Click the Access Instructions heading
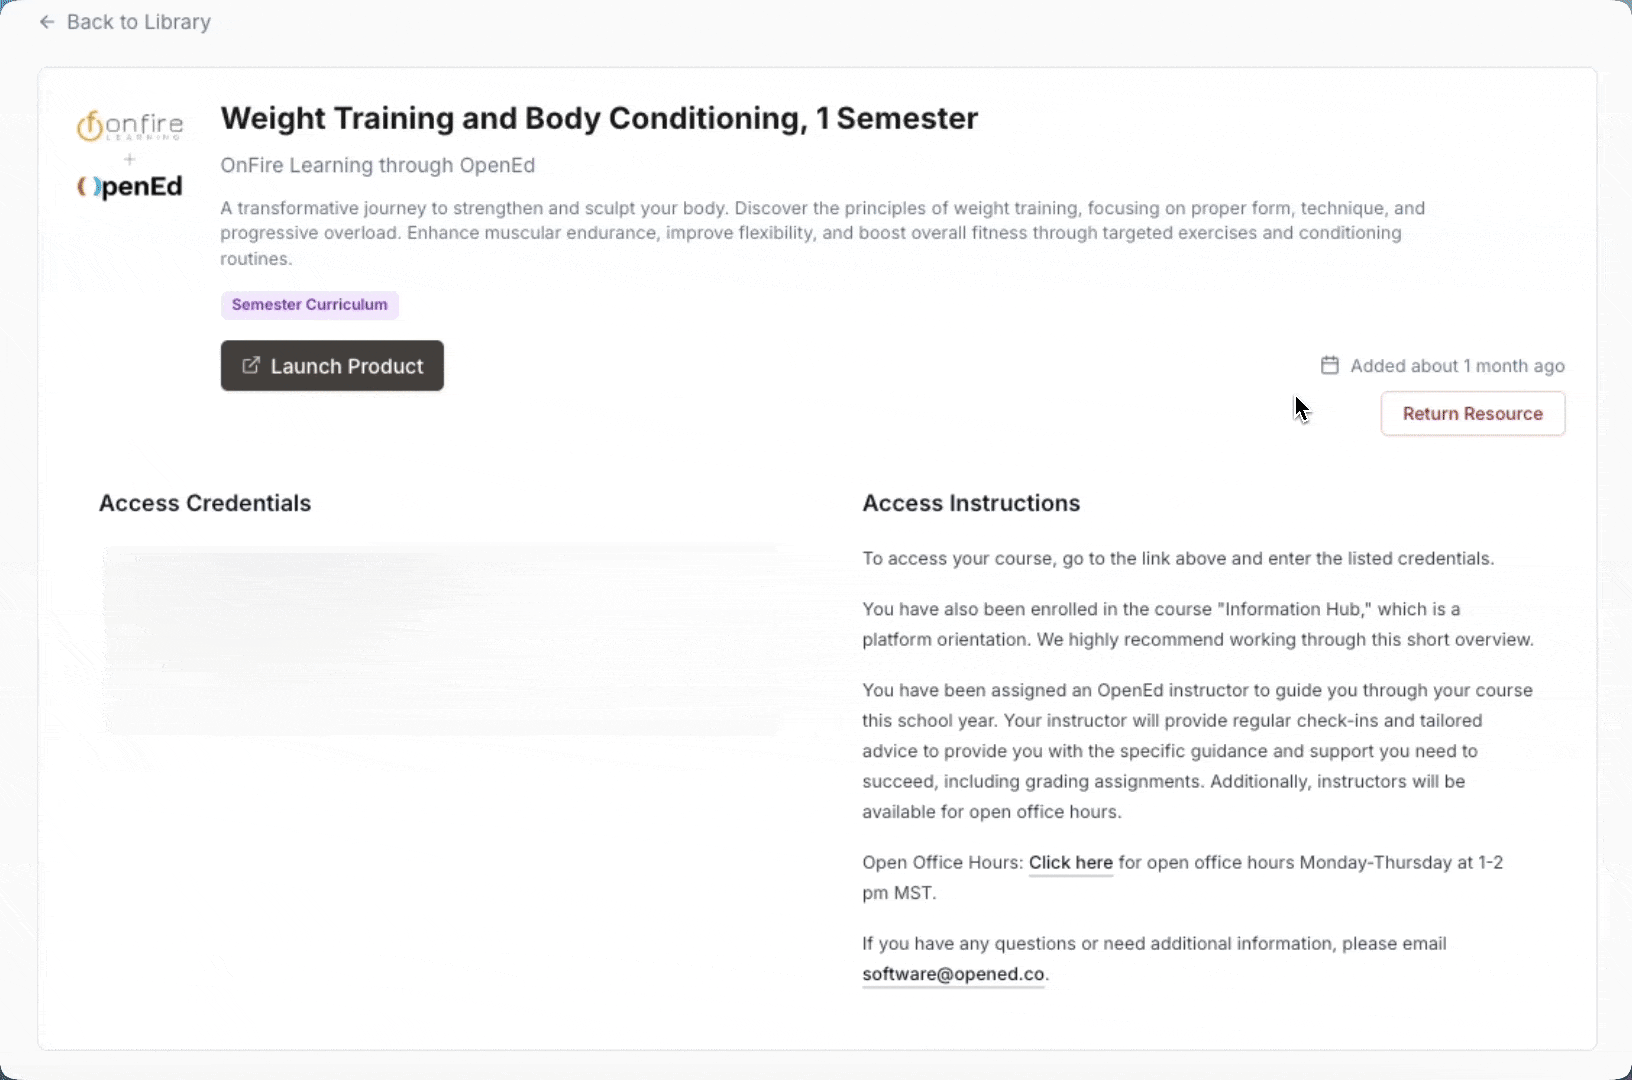This screenshot has height=1080, width=1632. pos(971,503)
